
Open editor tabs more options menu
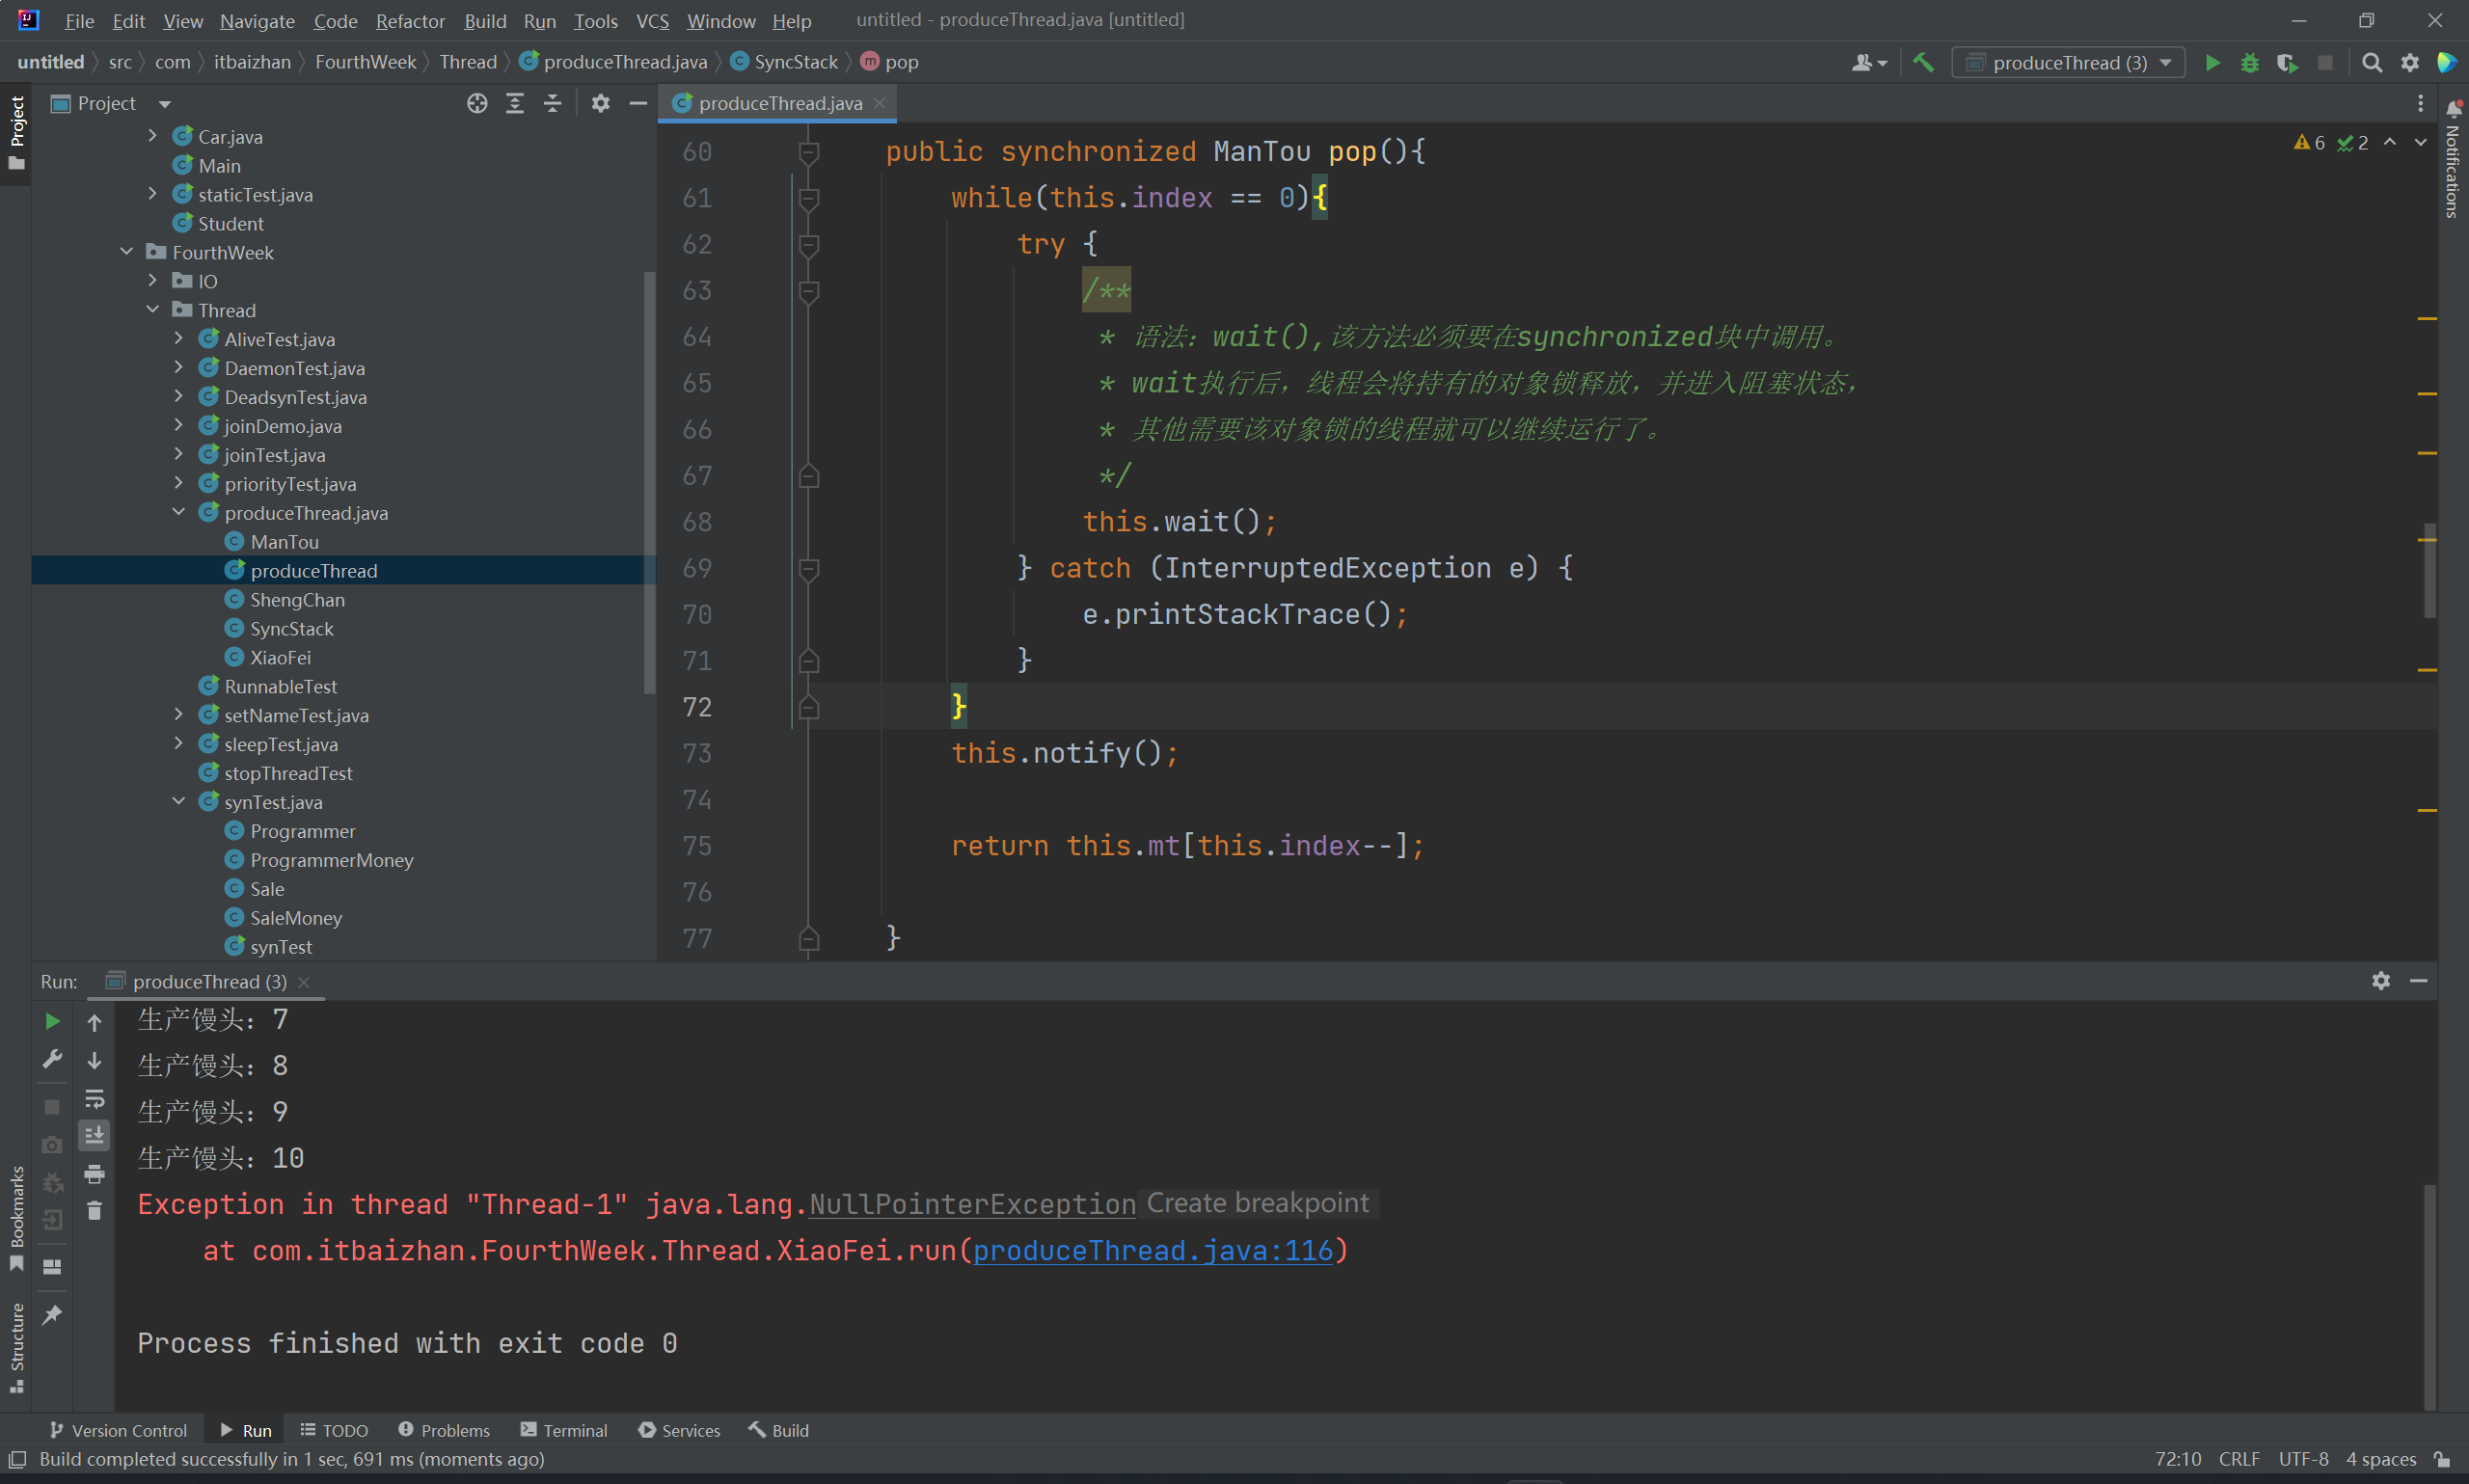point(2420,103)
